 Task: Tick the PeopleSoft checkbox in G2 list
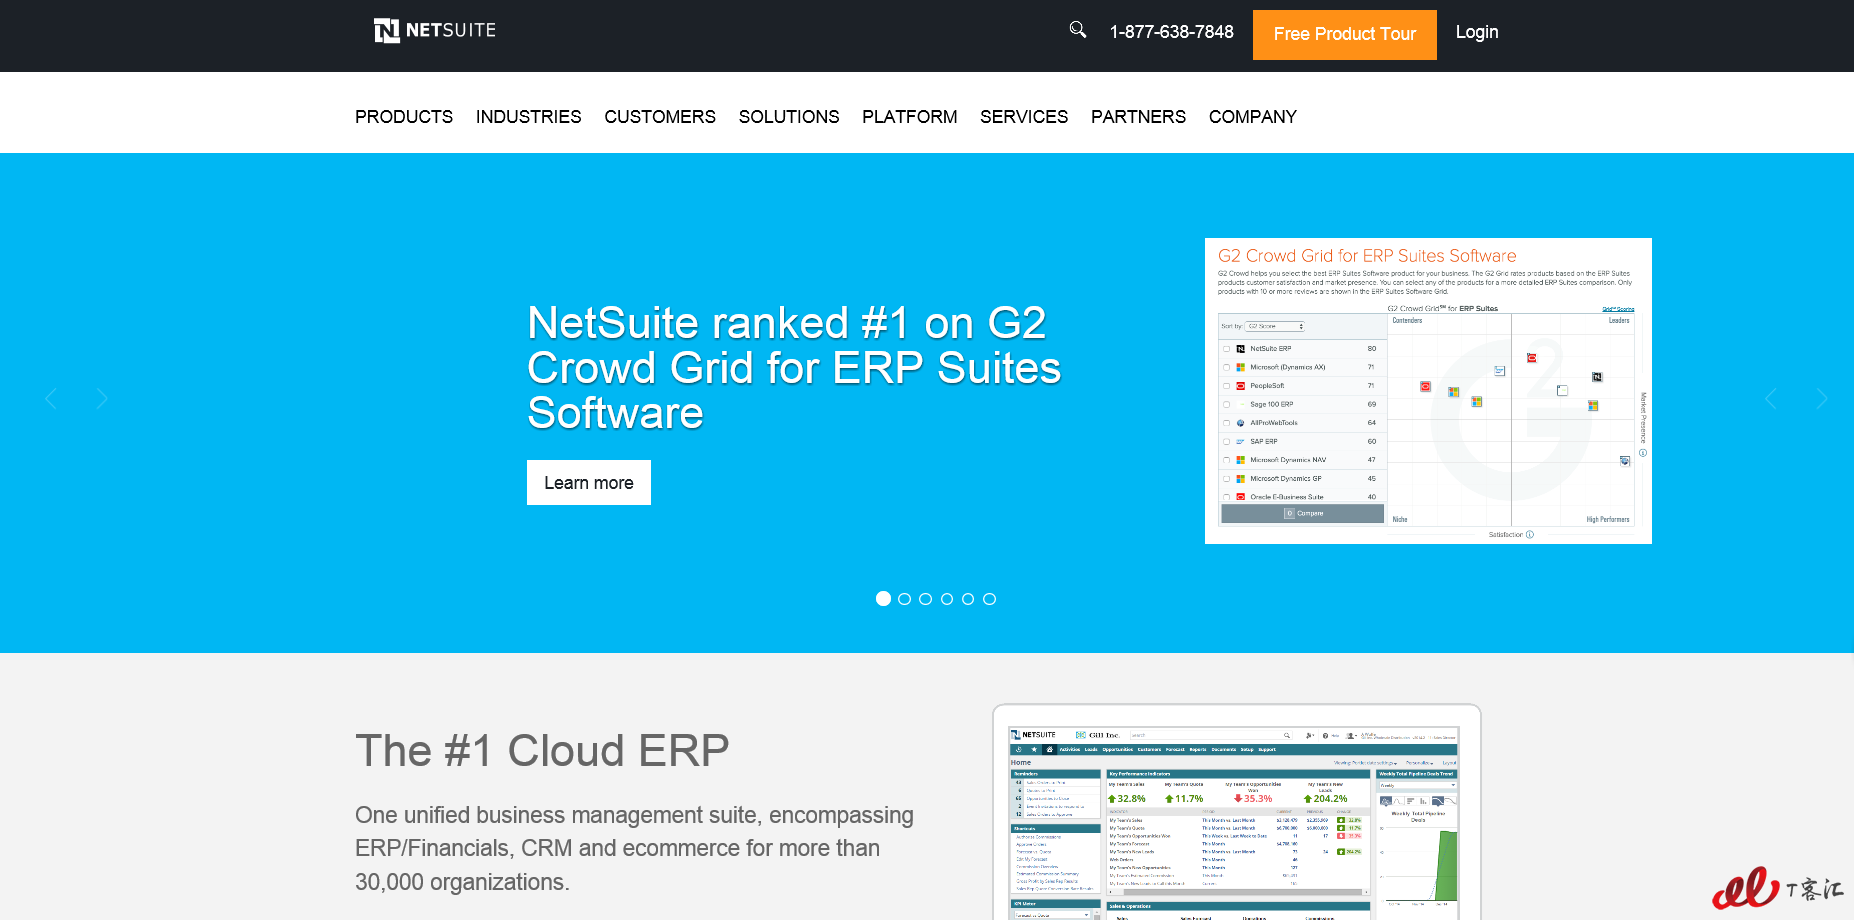1227,386
